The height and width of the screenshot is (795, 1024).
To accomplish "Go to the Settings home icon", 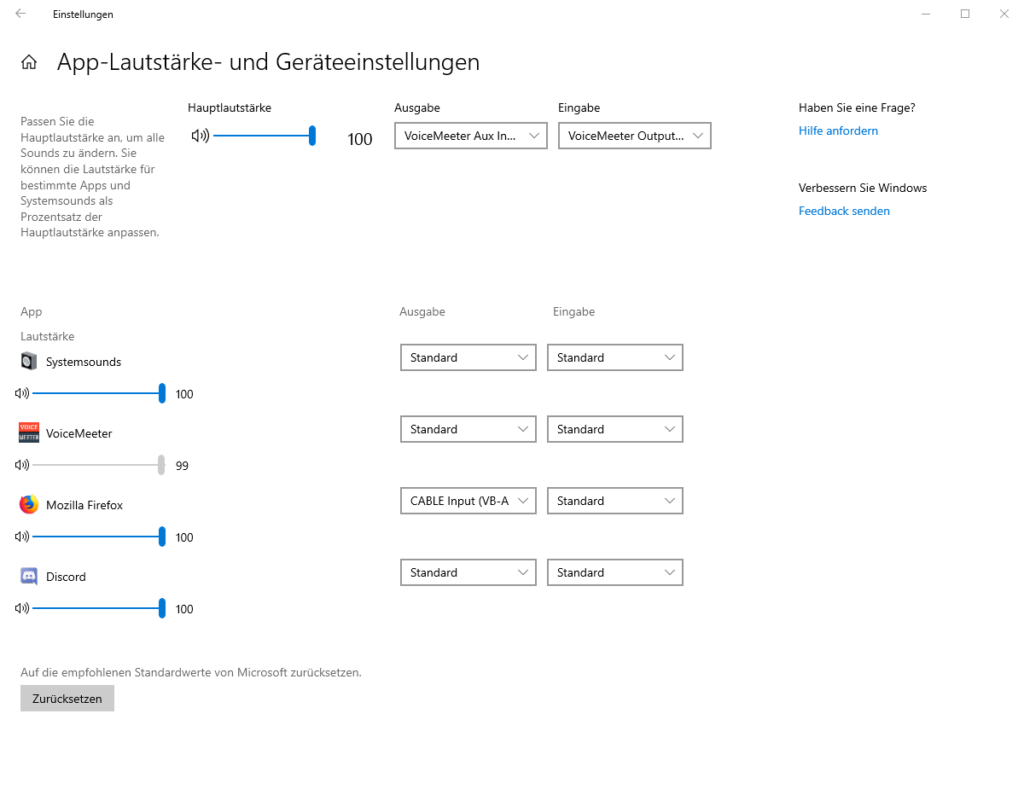I will pyautogui.click(x=29, y=62).
